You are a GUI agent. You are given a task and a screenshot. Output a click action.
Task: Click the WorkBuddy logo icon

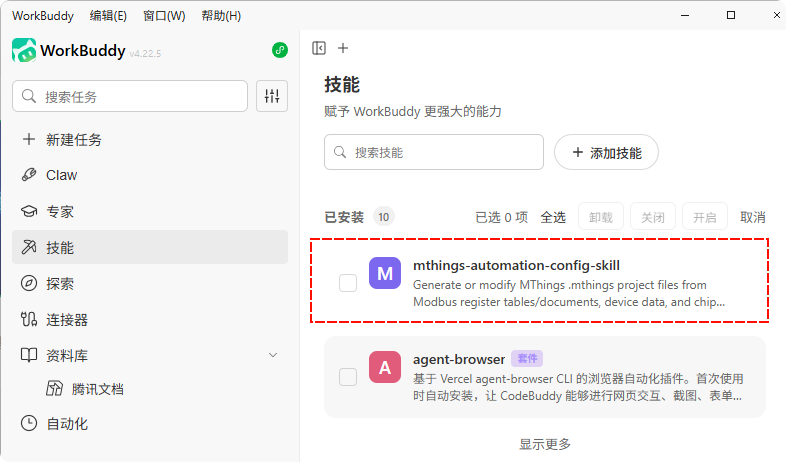pyautogui.click(x=24, y=50)
